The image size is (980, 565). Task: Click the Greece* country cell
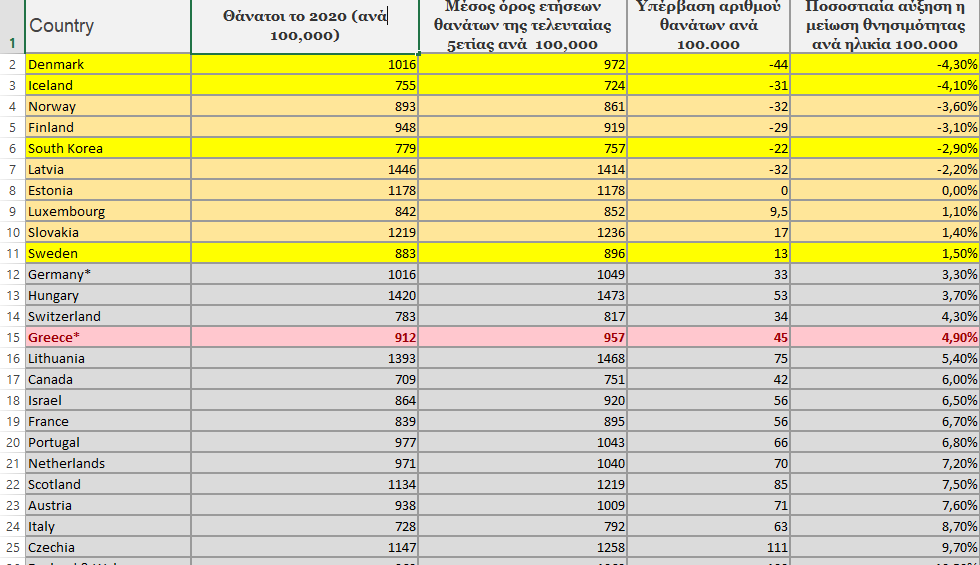[107, 337]
